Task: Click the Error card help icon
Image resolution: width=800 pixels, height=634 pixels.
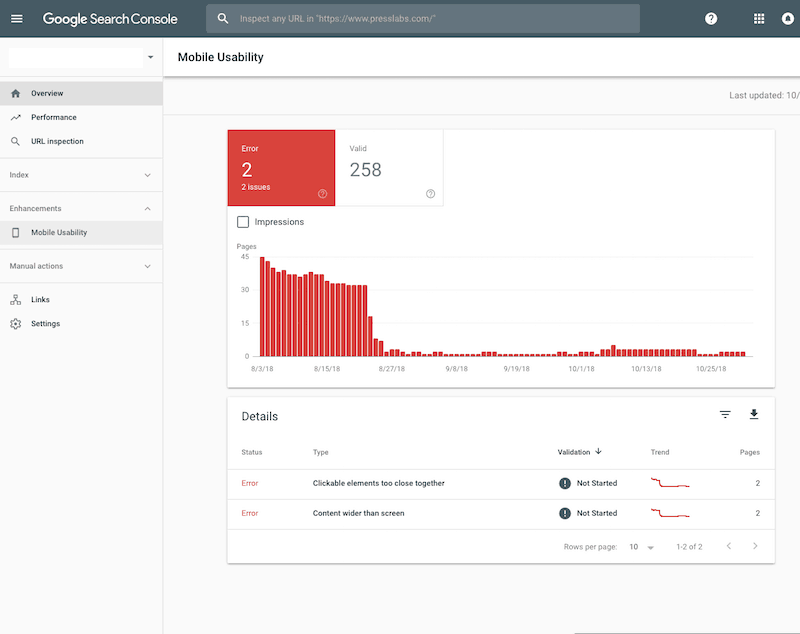Action: (322, 194)
